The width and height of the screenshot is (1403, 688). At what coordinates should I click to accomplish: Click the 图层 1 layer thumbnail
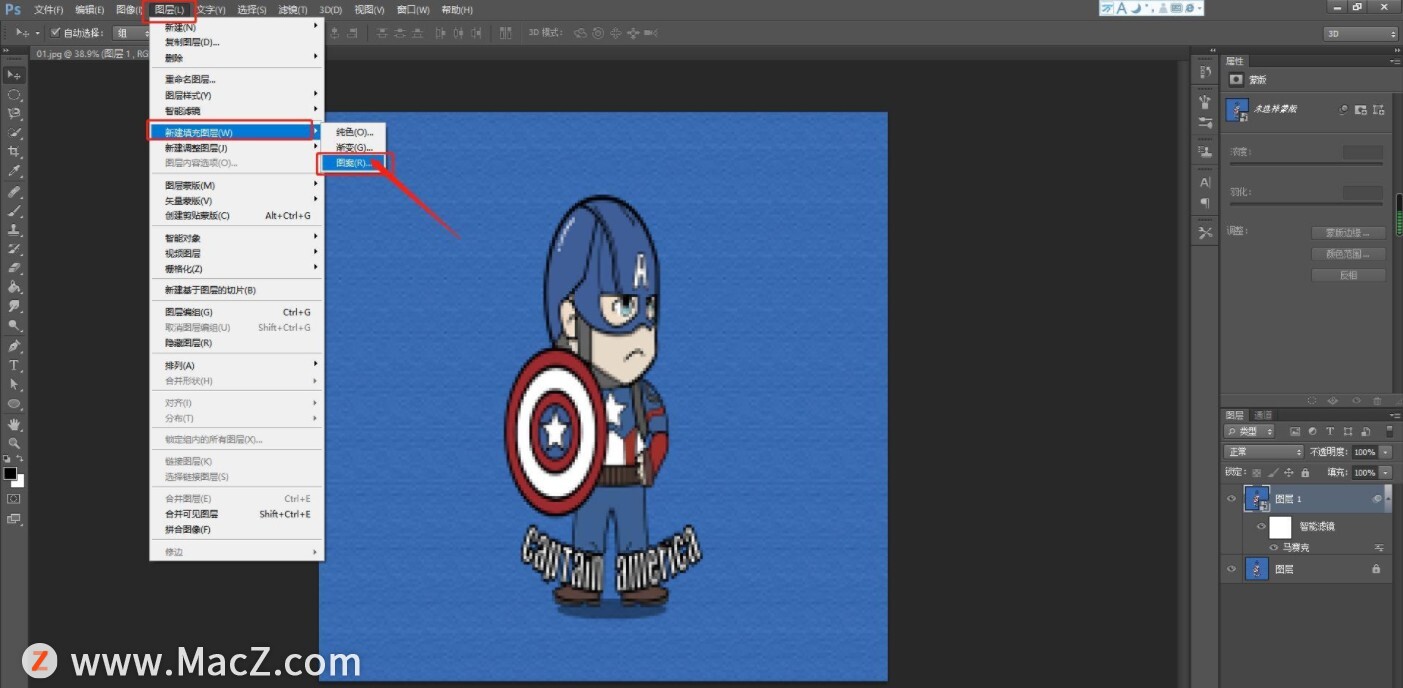pos(1257,498)
